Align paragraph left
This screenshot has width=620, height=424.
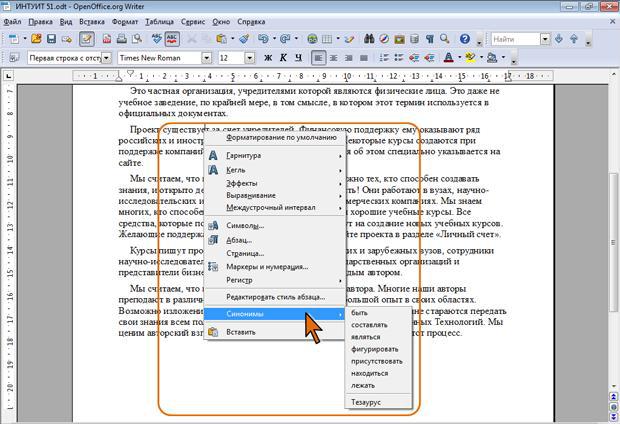[318, 58]
